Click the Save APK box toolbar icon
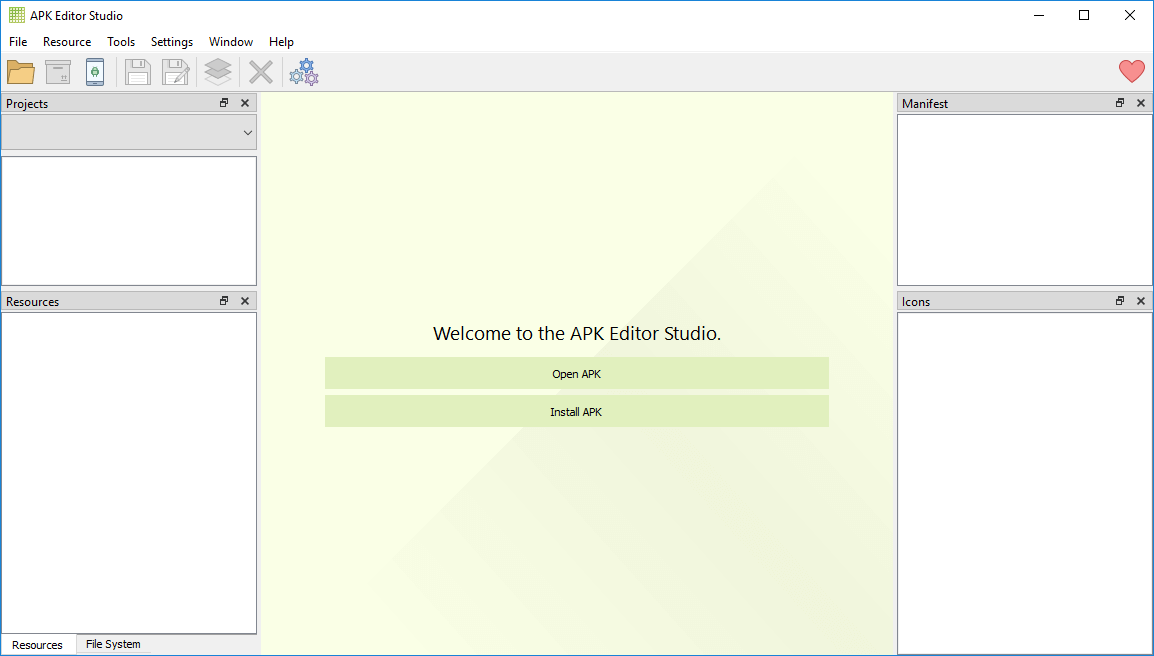The width and height of the screenshot is (1154, 656). point(58,72)
